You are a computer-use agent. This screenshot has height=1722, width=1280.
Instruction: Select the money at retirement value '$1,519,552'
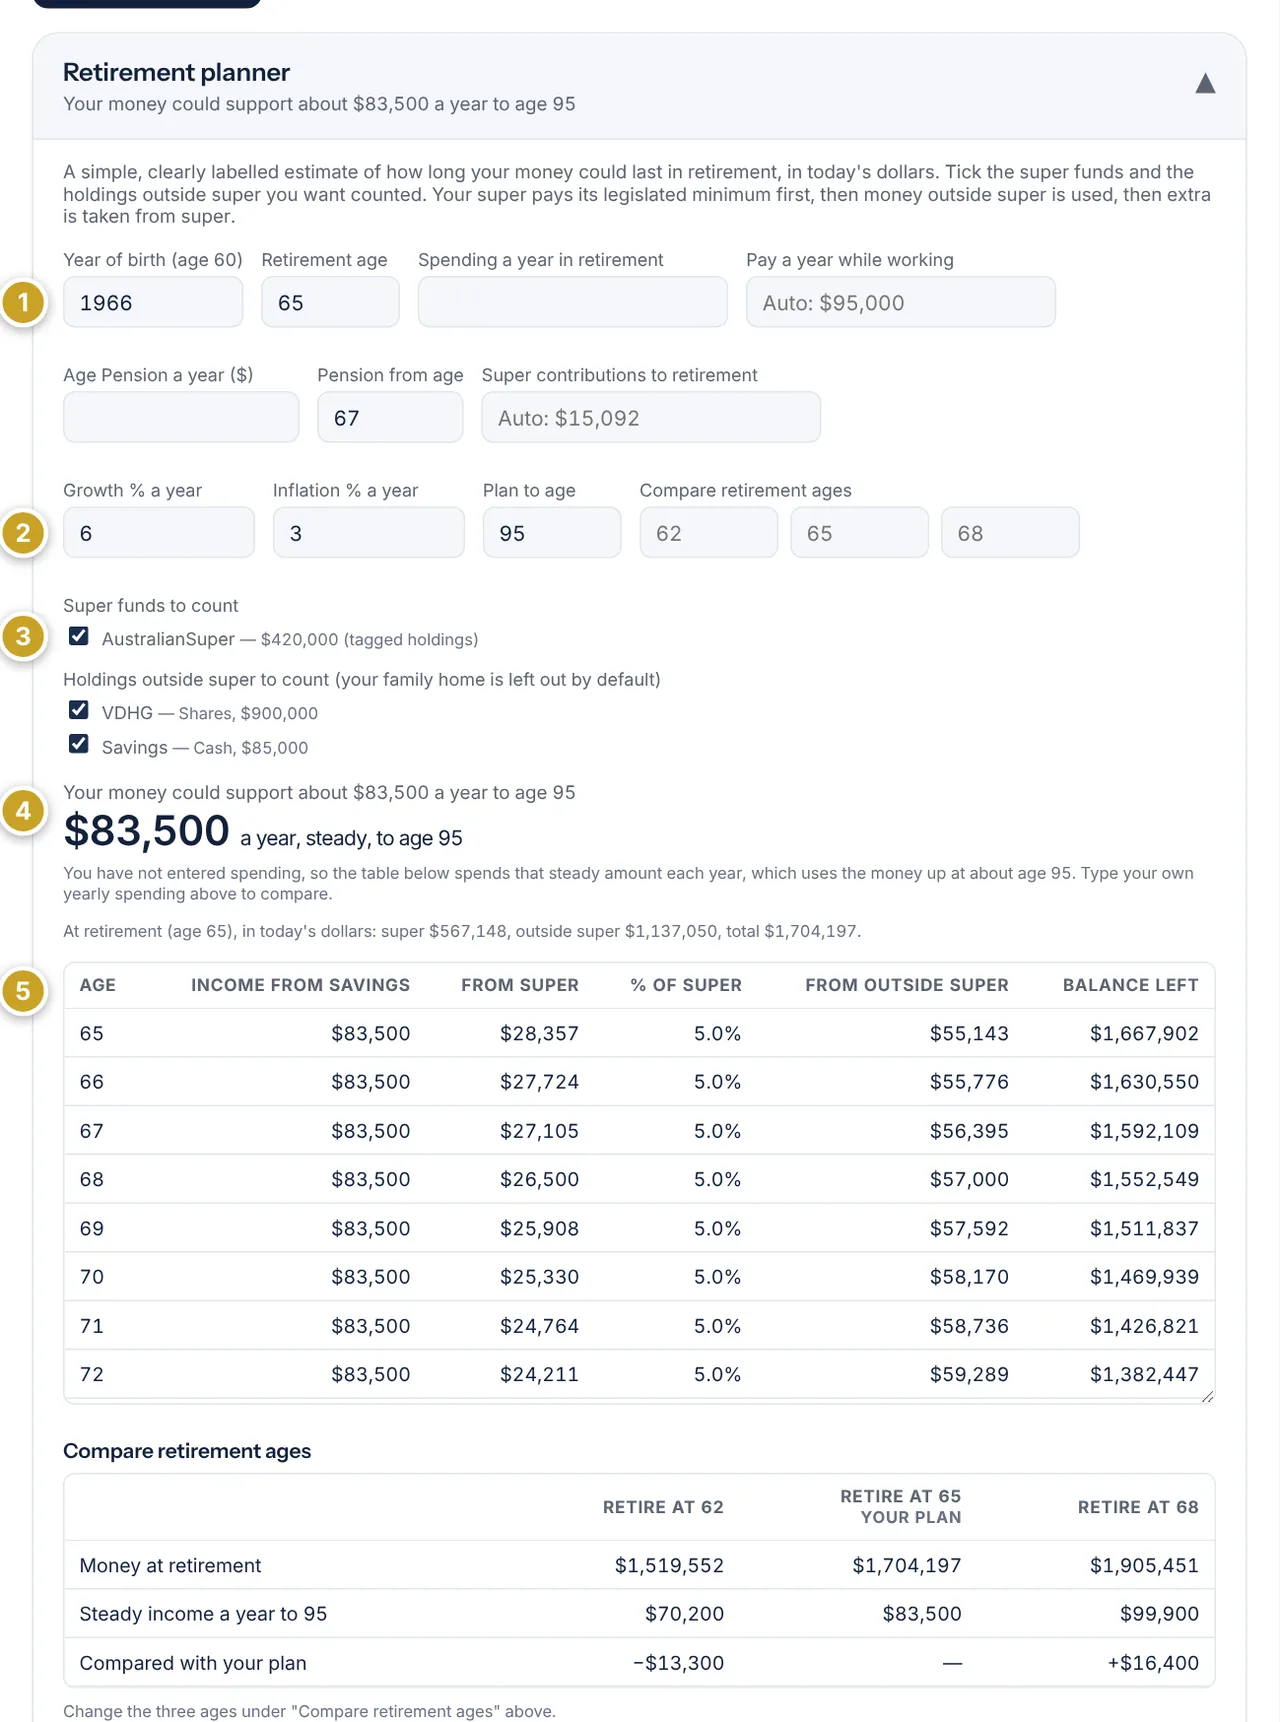(x=669, y=1565)
